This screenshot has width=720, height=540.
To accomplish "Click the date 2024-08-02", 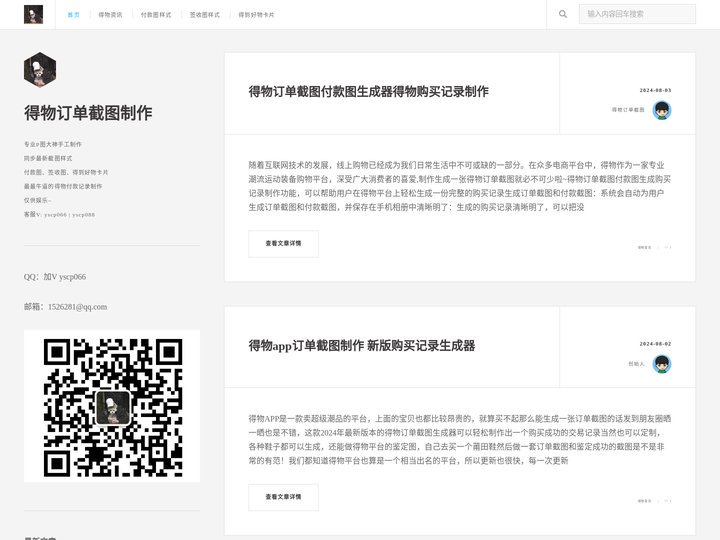I will [655, 343].
